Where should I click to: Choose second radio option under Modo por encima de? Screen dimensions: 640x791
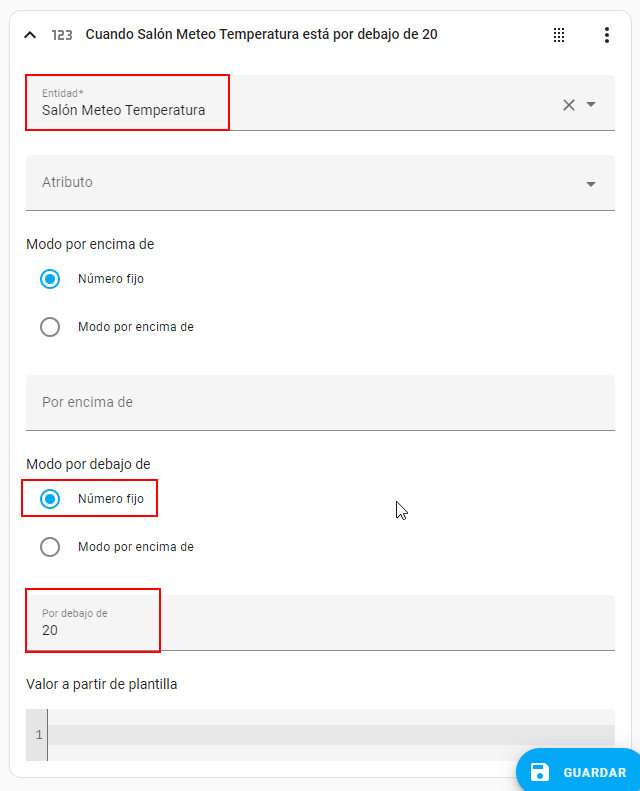coord(50,327)
